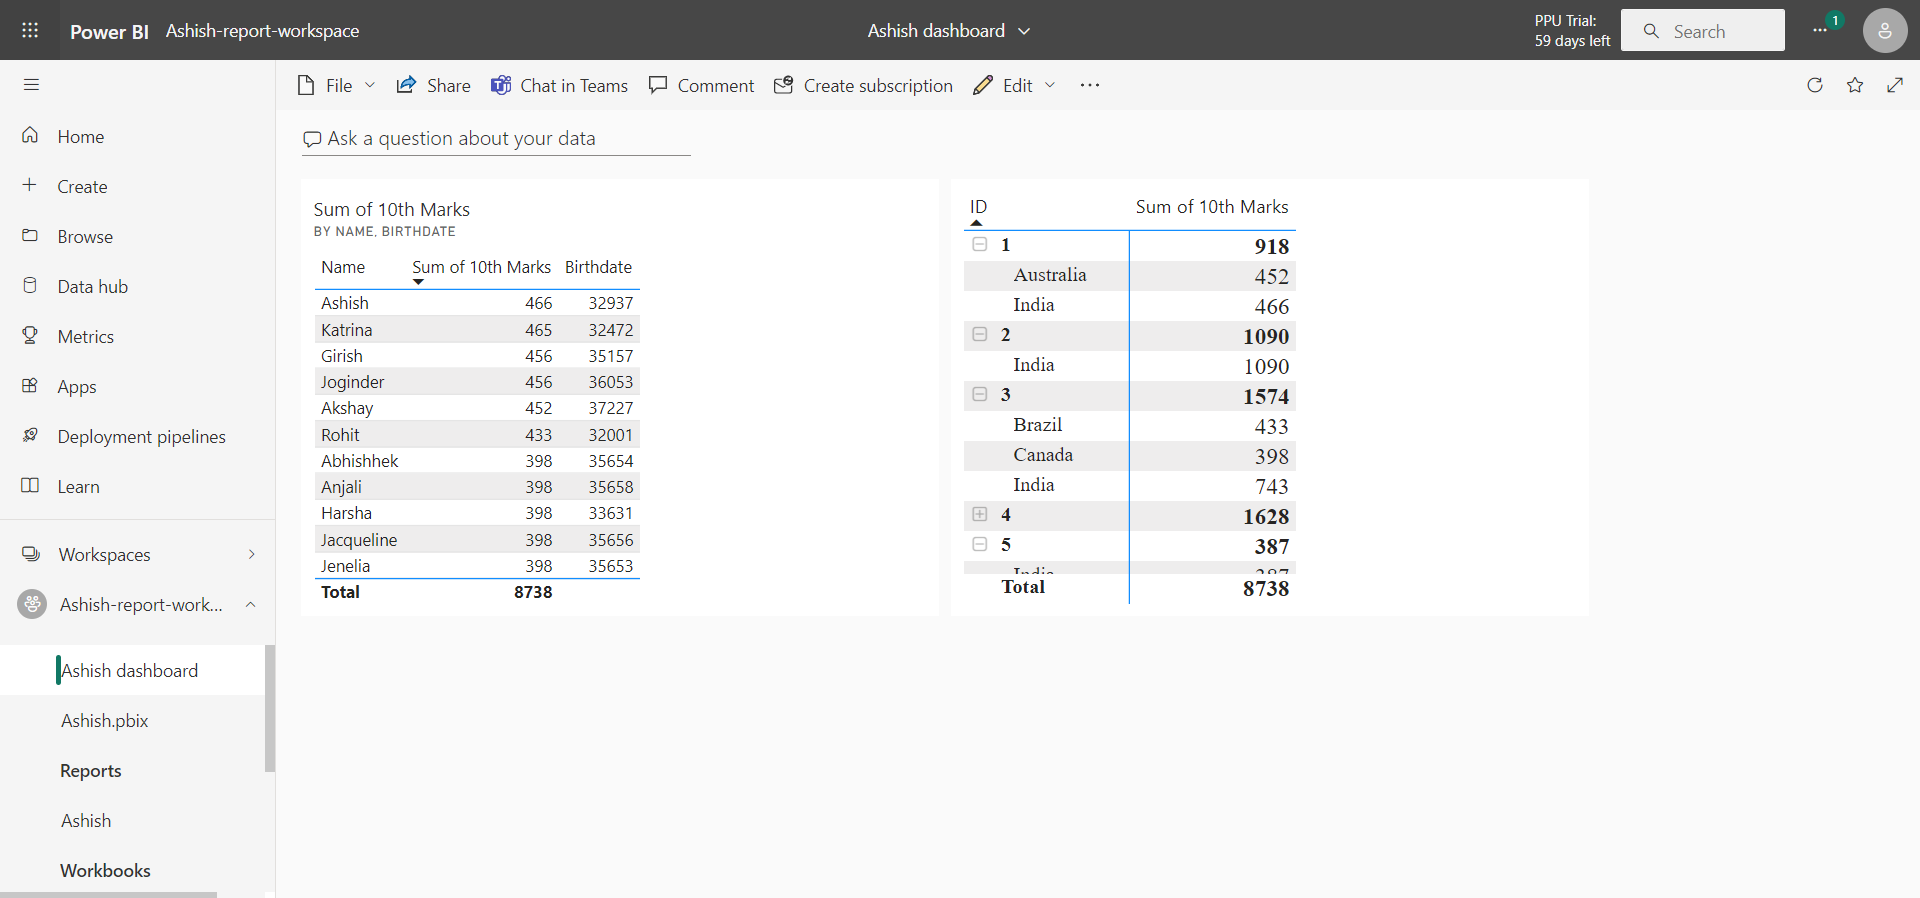Click the Share button
The height and width of the screenshot is (898, 1920).
click(434, 86)
